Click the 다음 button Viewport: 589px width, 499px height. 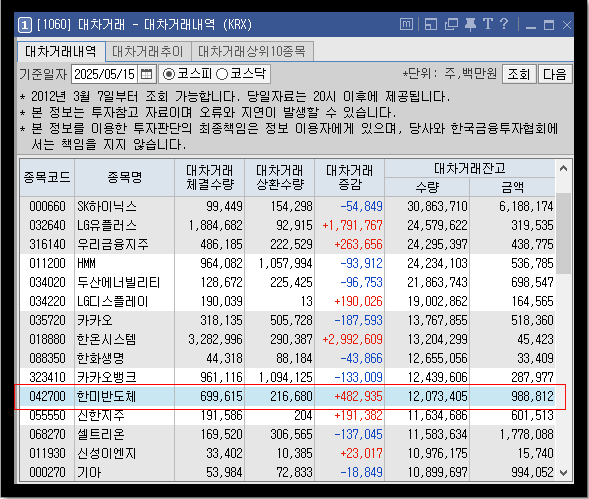555,74
